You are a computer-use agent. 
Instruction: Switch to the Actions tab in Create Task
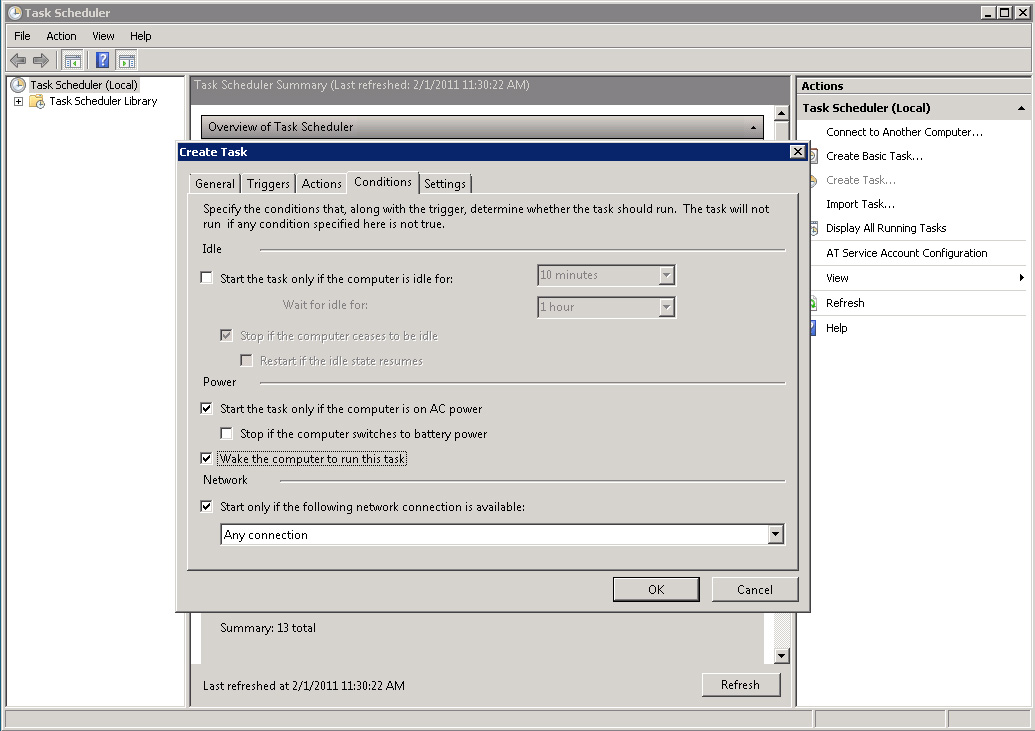tap(321, 184)
